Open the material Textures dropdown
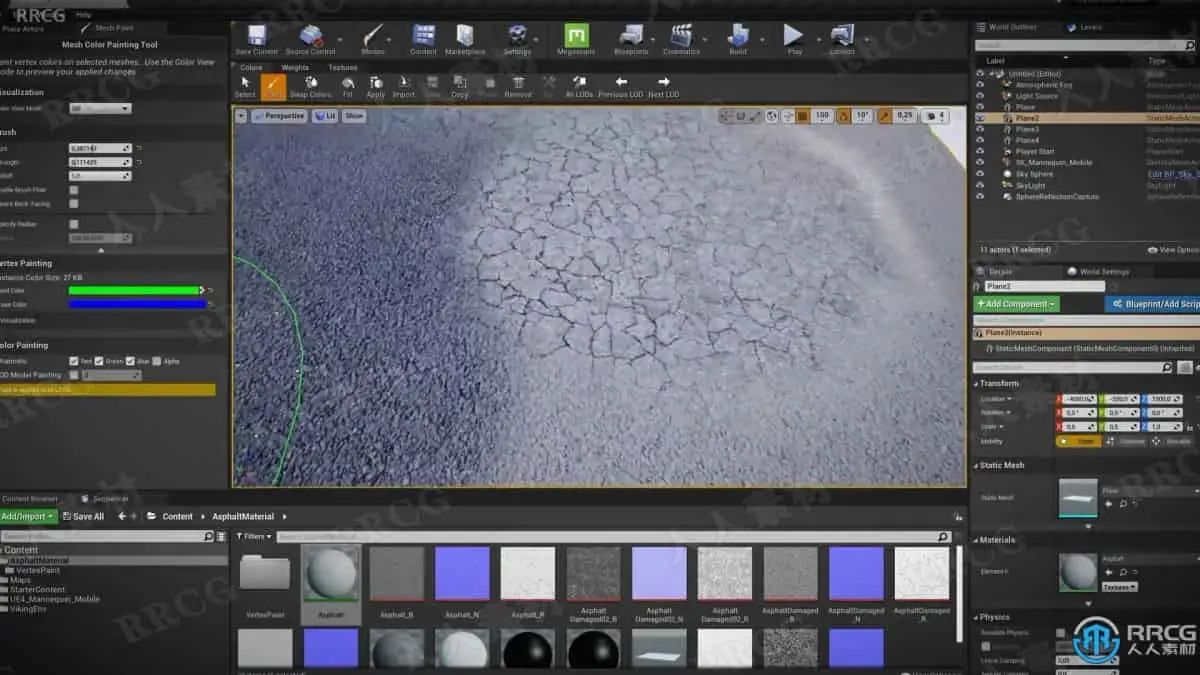The width and height of the screenshot is (1200, 675). tap(1118, 587)
